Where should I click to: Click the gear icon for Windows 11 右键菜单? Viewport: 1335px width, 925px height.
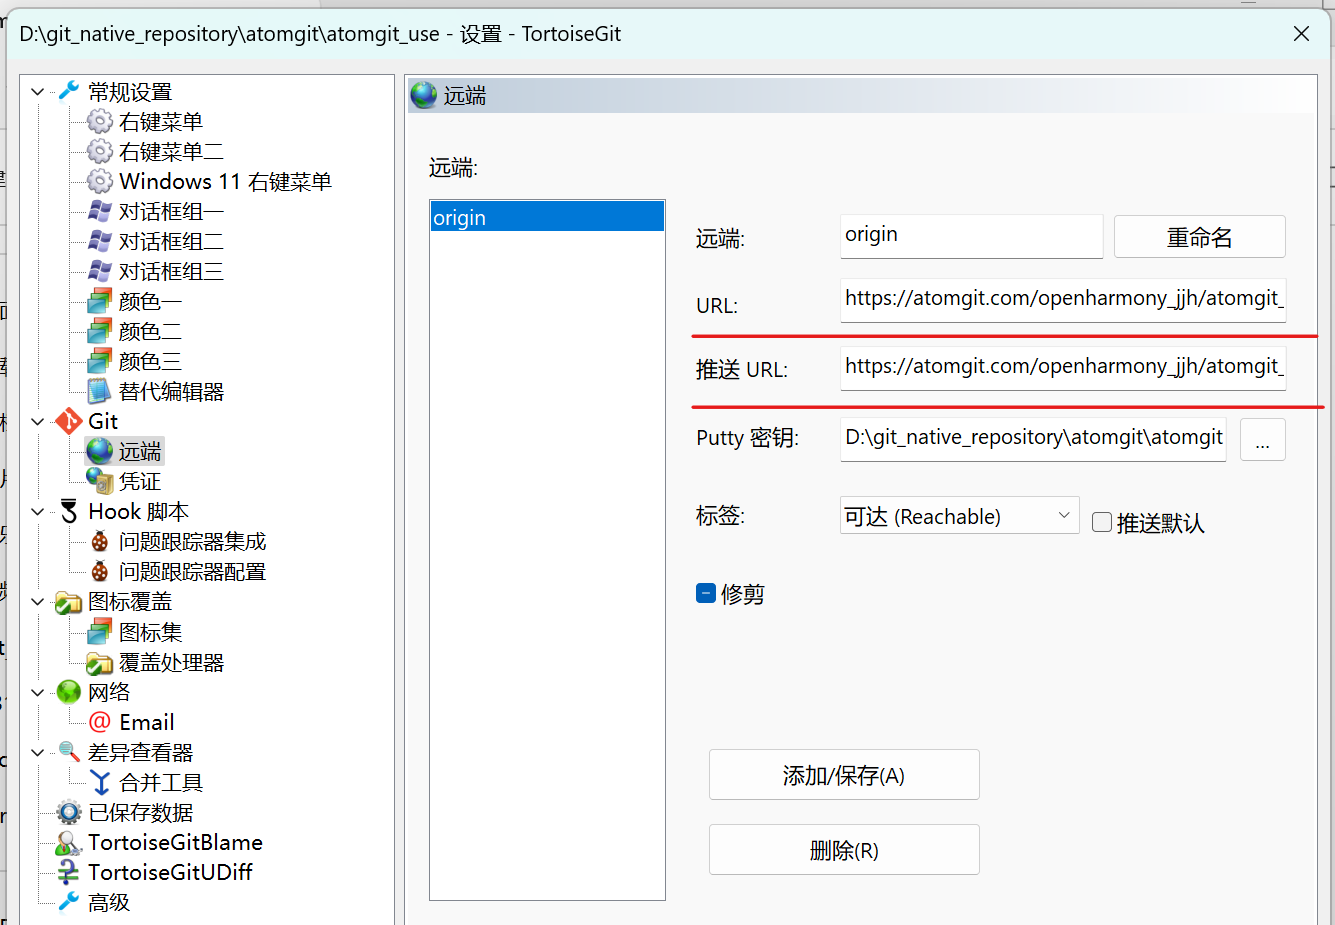click(x=100, y=181)
